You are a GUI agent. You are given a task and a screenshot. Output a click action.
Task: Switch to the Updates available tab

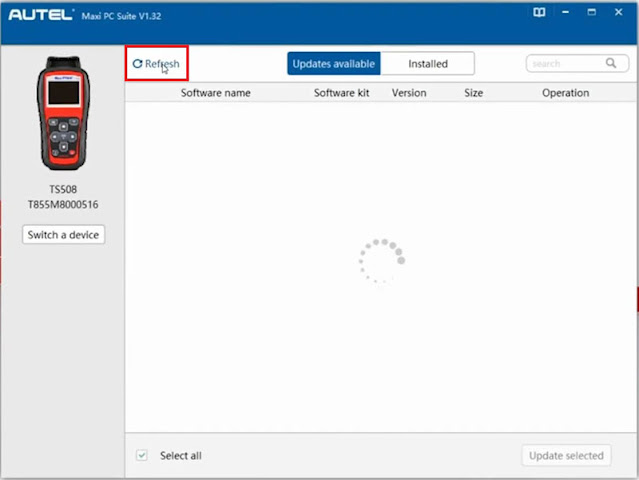click(x=334, y=64)
